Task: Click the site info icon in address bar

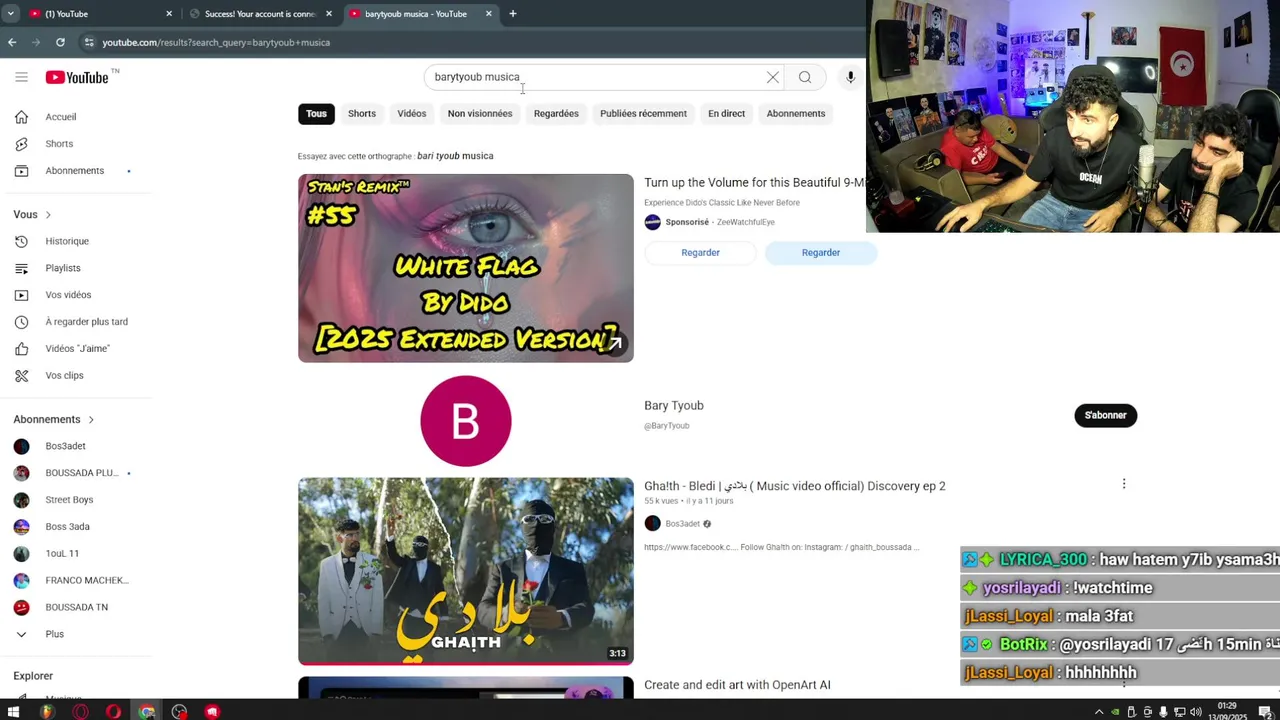Action: click(89, 42)
